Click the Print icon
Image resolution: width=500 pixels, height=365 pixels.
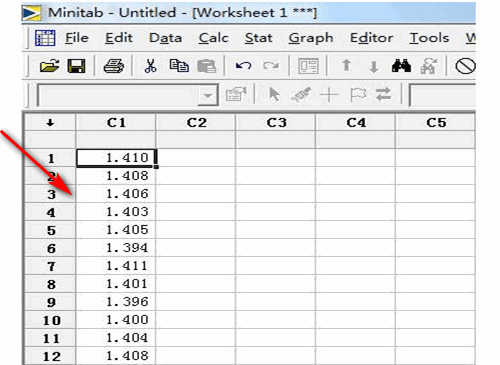pyautogui.click(x=114, y=66)
